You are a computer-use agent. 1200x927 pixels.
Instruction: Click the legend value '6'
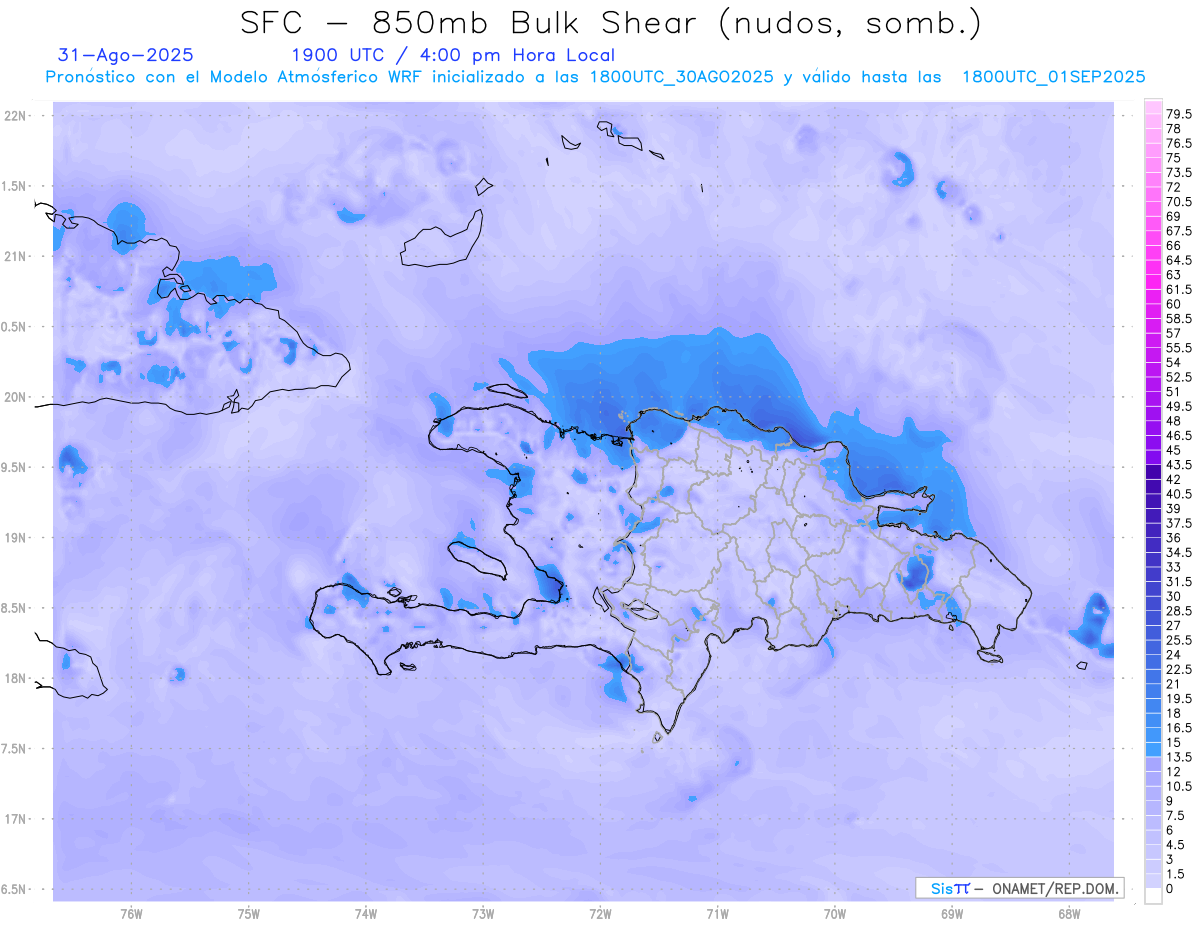click(x=1170, y=830)
